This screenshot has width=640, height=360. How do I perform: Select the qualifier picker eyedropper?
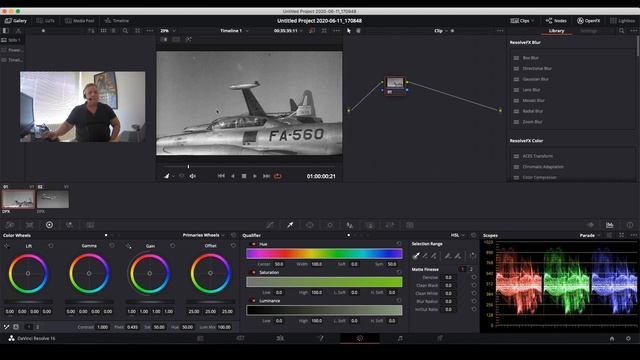coord(416,256)
